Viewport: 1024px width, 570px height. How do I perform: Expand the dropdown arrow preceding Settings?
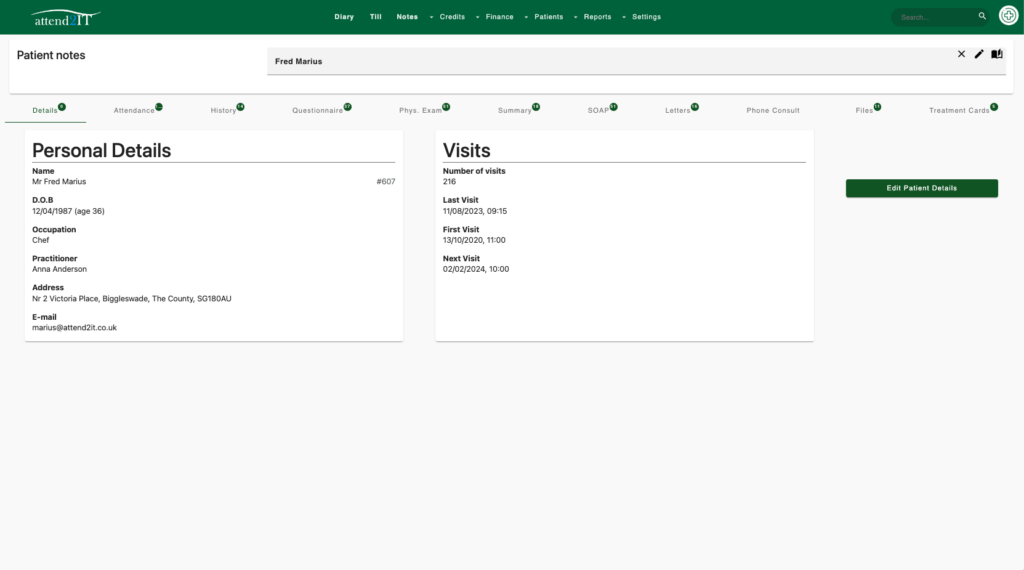[624, 17]
